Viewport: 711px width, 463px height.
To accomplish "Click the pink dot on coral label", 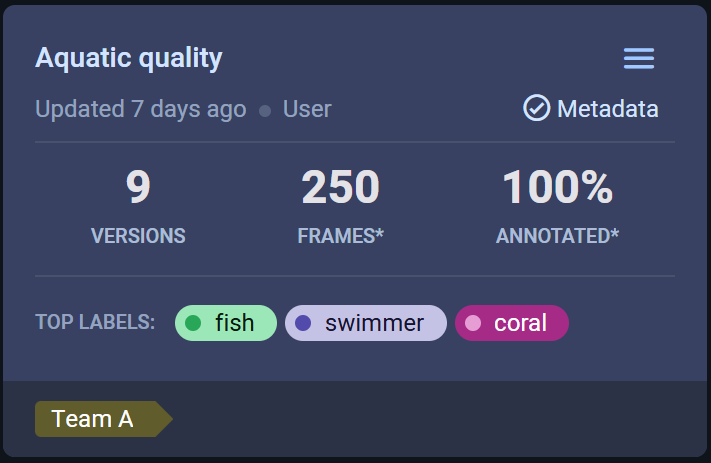I will tap(473, 323).
